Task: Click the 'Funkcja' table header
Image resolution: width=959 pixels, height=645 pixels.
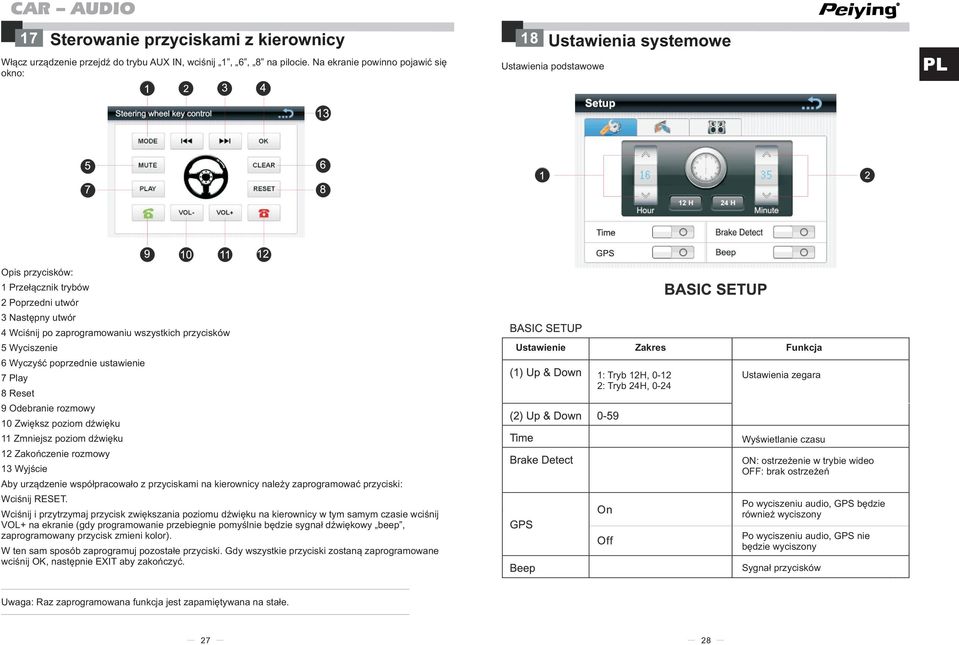Action: (x=804, y=347)
